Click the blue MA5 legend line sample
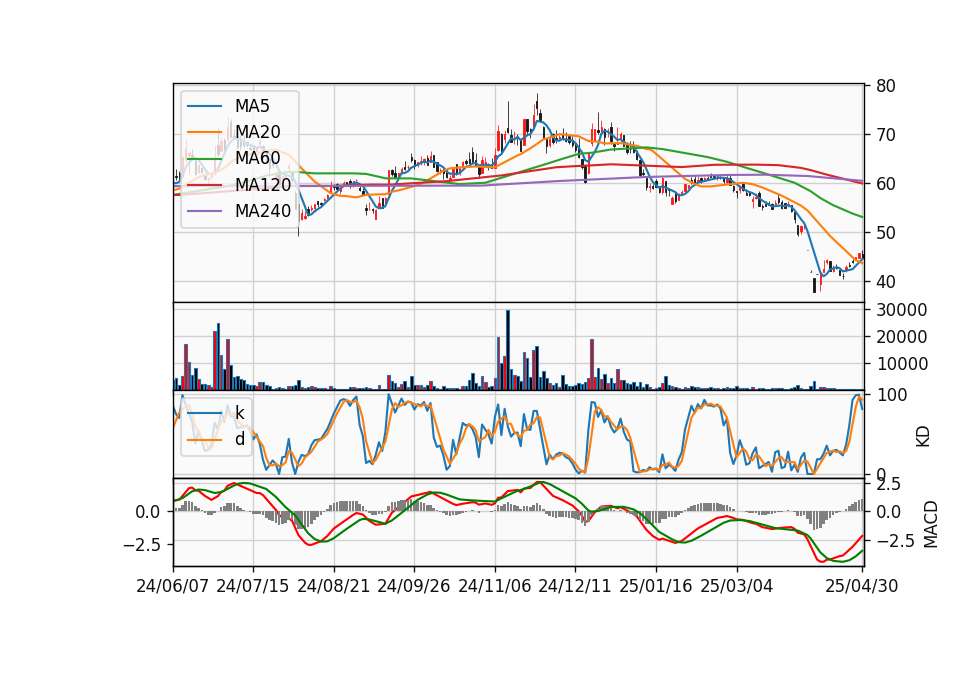 click(204, 106)
